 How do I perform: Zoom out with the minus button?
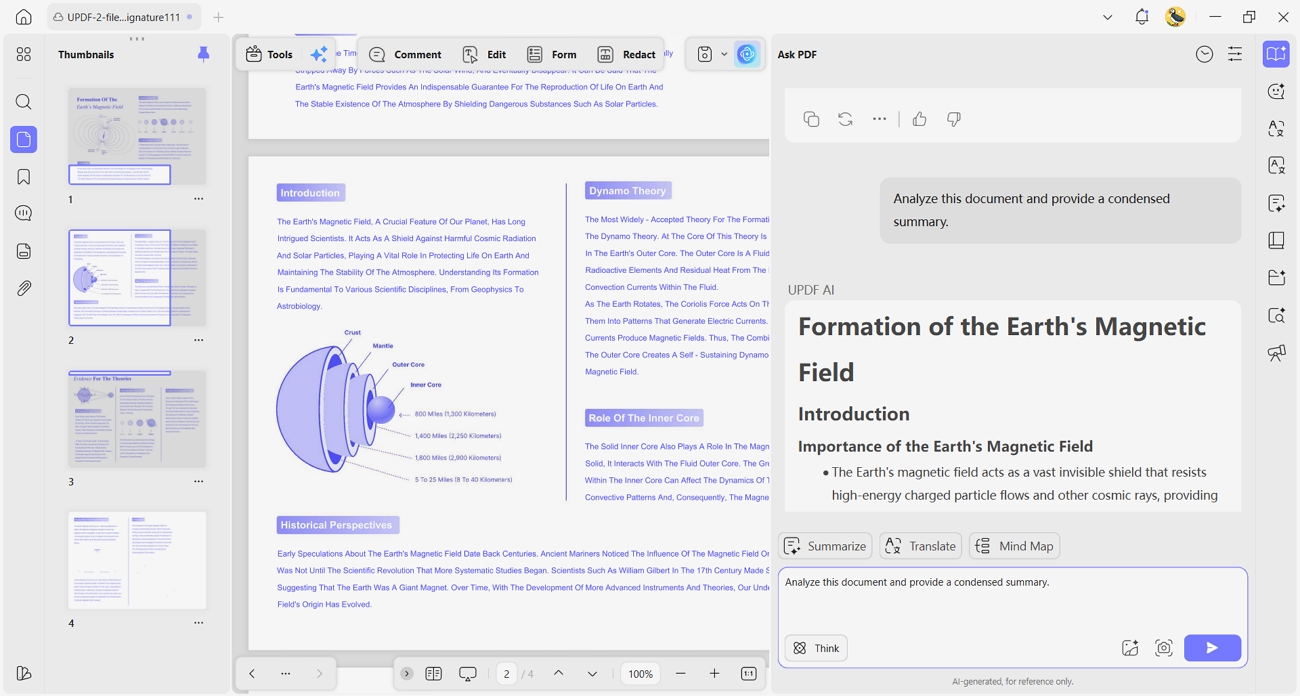pyautogui.click(x=681, y=674)
